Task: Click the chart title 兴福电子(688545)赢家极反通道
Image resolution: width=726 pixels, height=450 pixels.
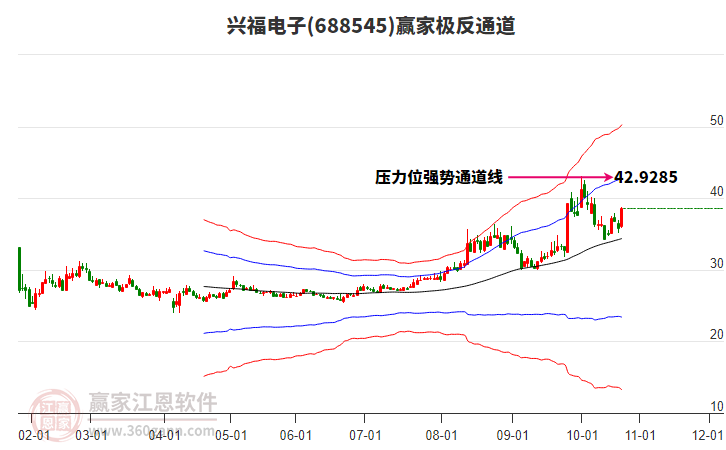Action: [x=371, y=26]
